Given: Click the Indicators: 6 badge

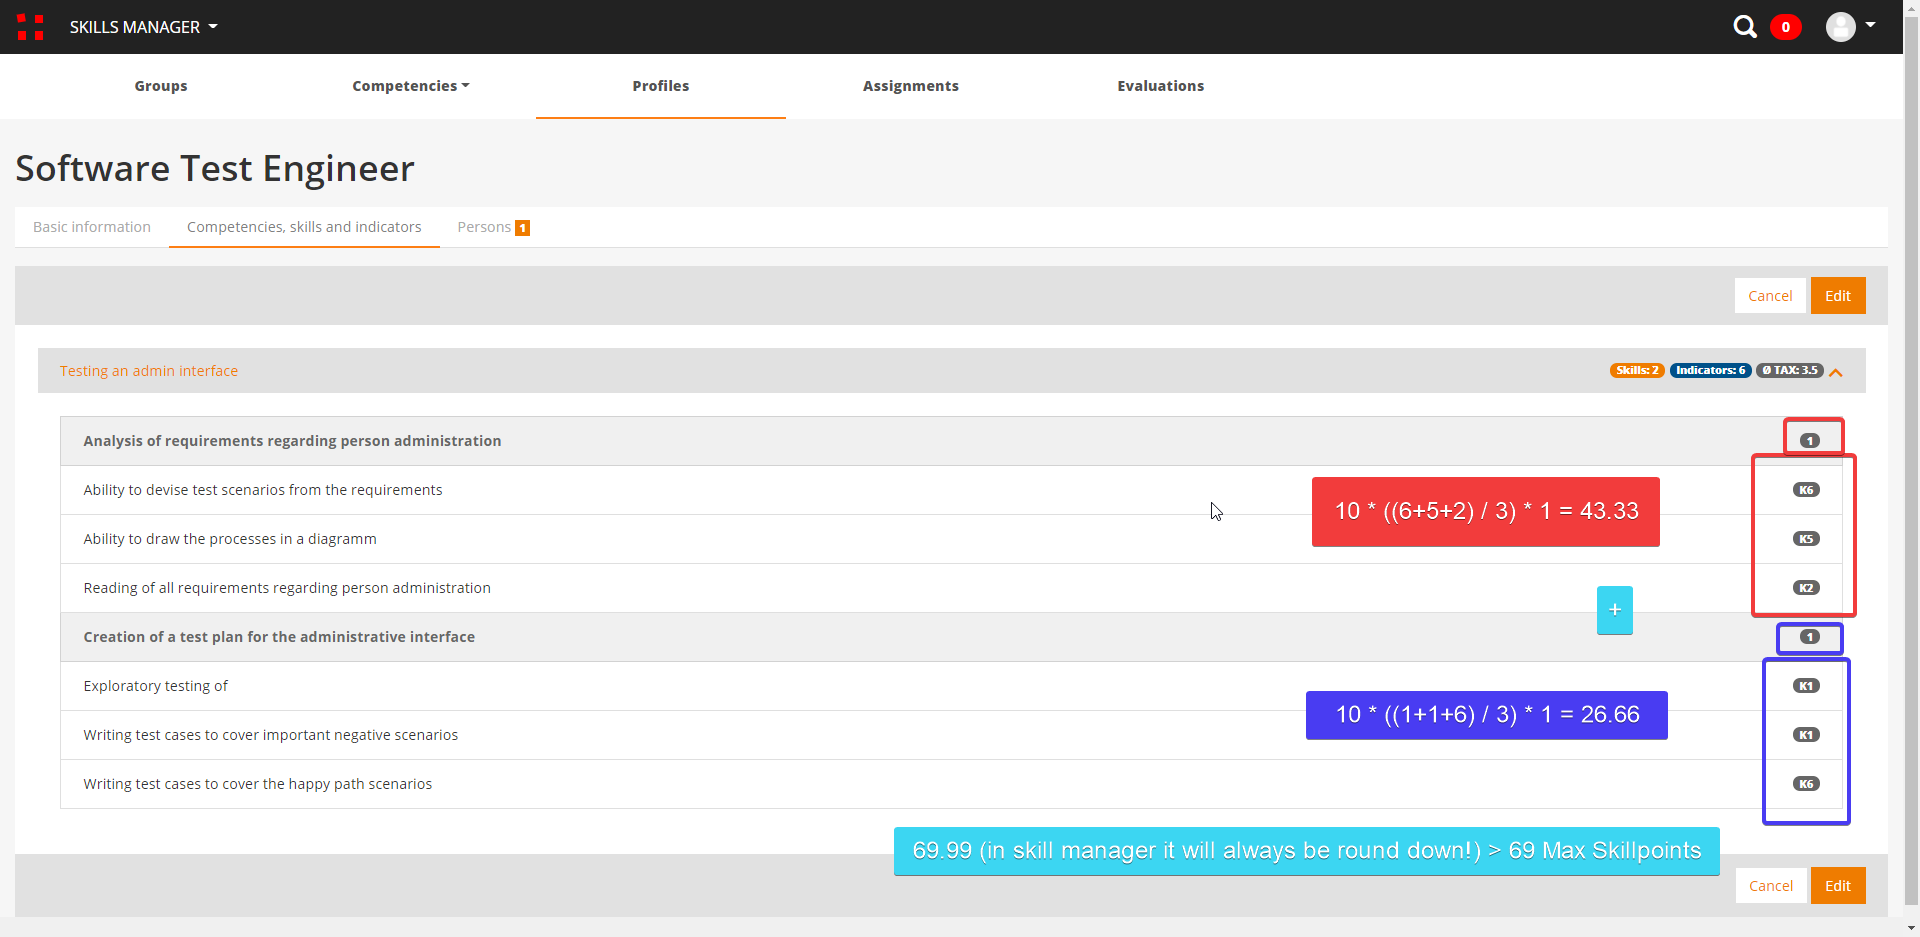Looking at the screenshot, I should [x=1710, y=370].
